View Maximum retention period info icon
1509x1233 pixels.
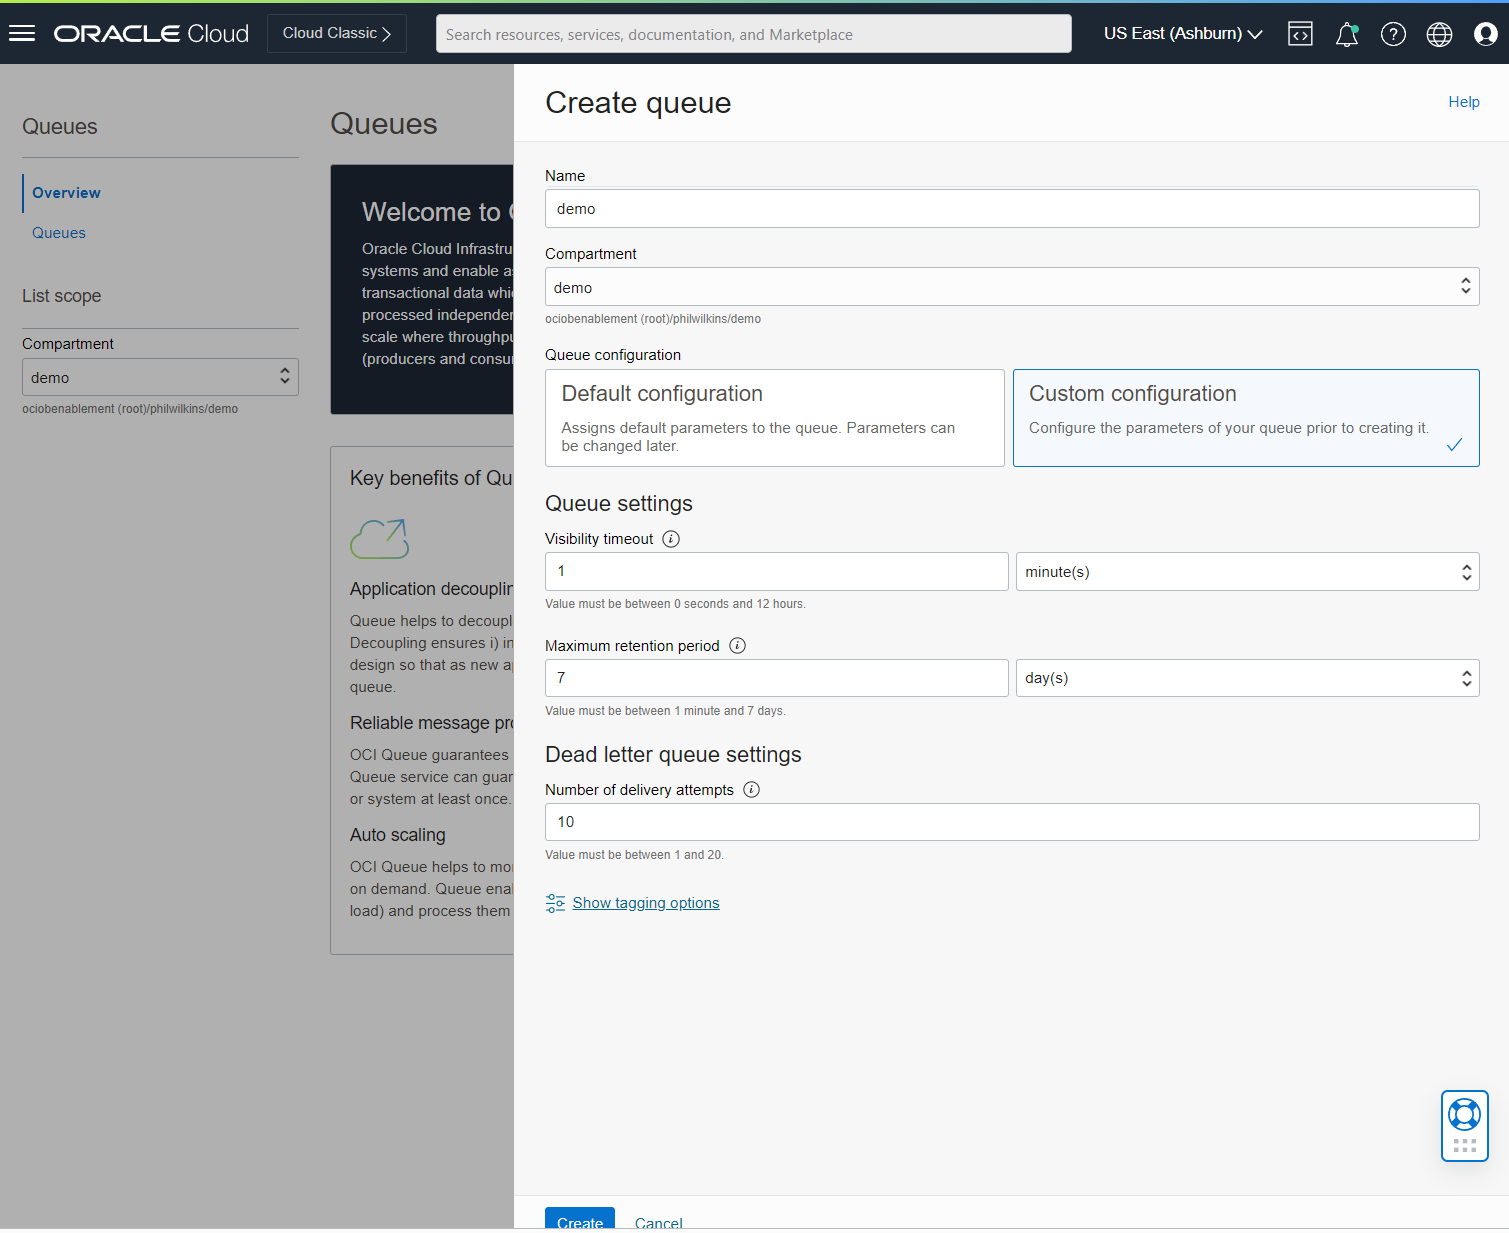[737, 645]
